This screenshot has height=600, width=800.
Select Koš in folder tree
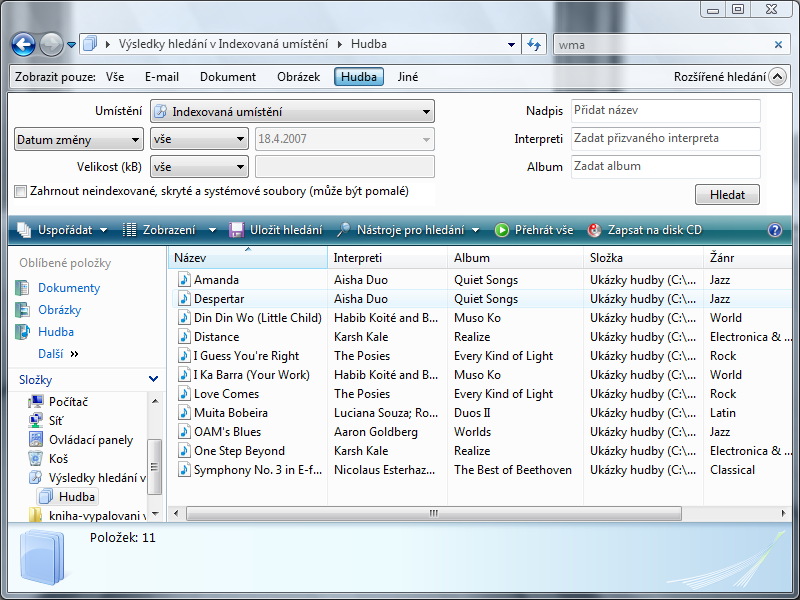(x=58, y=459)
